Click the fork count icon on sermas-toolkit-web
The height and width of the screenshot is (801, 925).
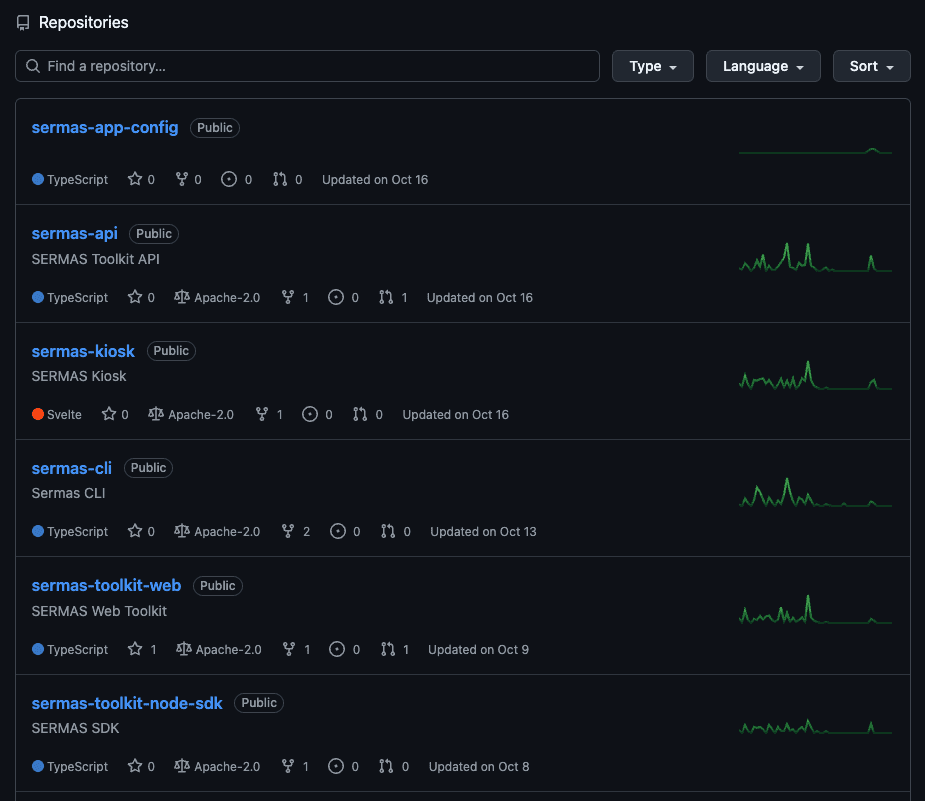pyautogui.click(x=289, y=649)
